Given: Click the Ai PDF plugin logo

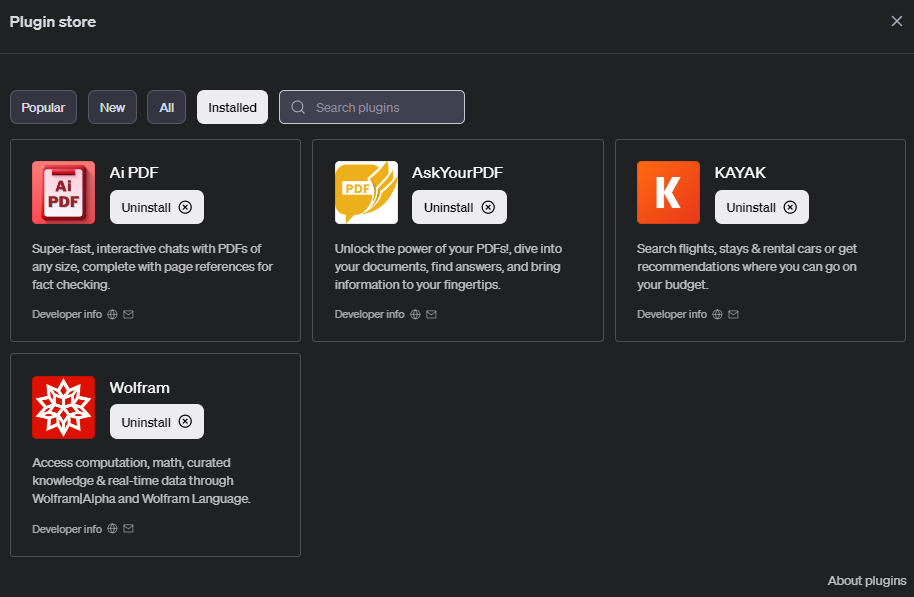Looking at the screenshot, I should (64, 192).
